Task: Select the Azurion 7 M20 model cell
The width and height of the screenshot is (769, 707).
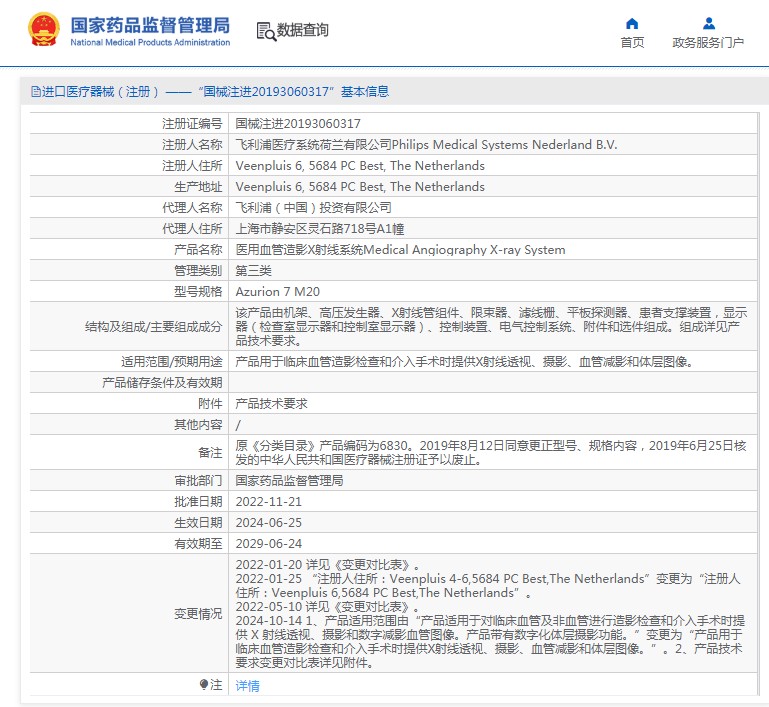Action: [x=276, y=292]
